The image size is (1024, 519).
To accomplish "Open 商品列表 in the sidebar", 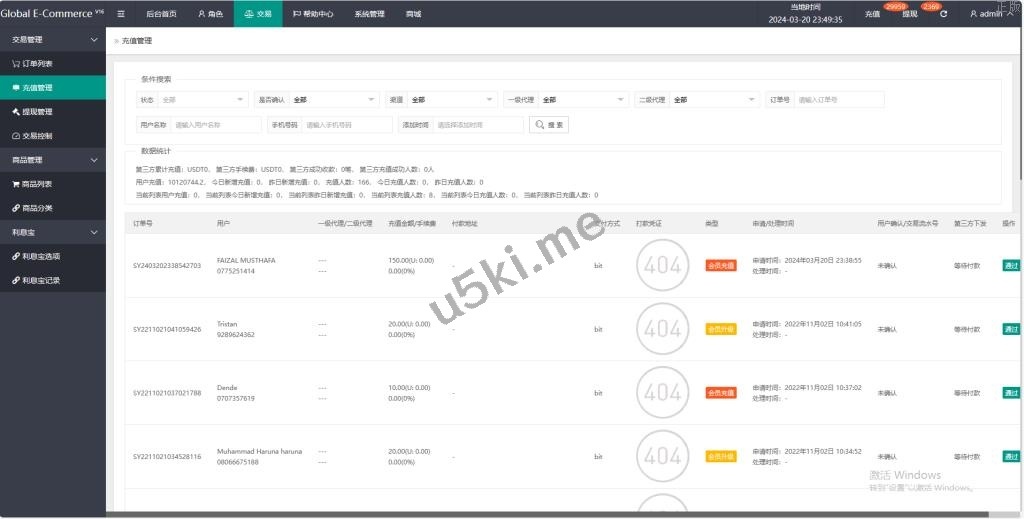I will (38, 184).
